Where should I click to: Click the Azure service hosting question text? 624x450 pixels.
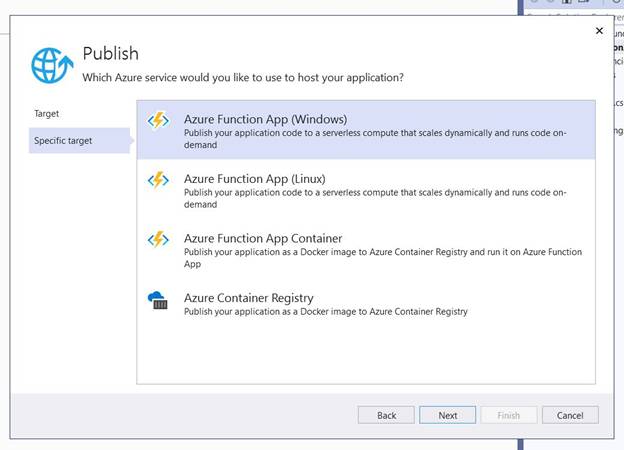click(x=243, y=78)
